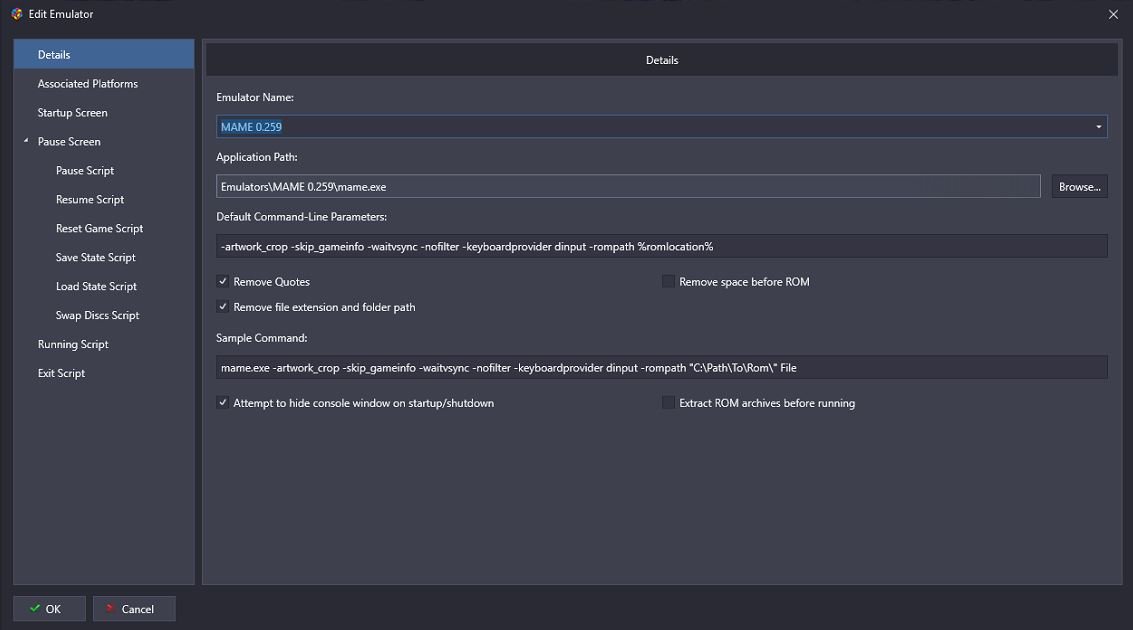Viewport: 1133px width, 630px height.
Task: Browse for the emulator application path
Action: tap(1080, 186)
